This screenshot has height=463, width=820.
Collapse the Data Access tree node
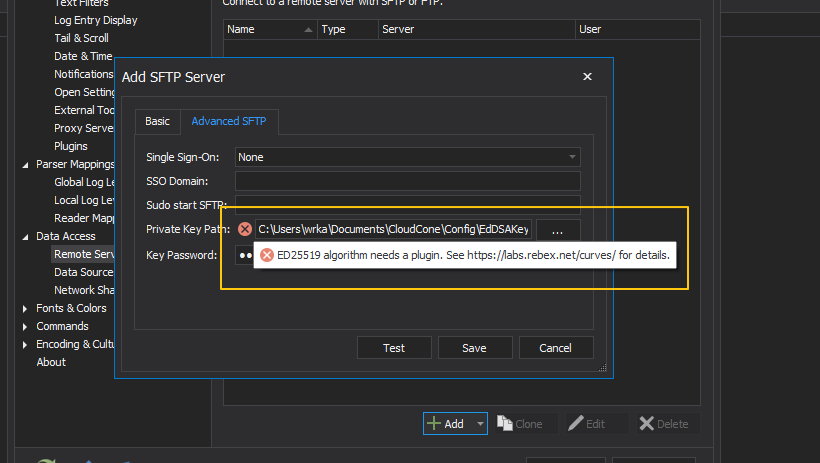pos(25,237)
